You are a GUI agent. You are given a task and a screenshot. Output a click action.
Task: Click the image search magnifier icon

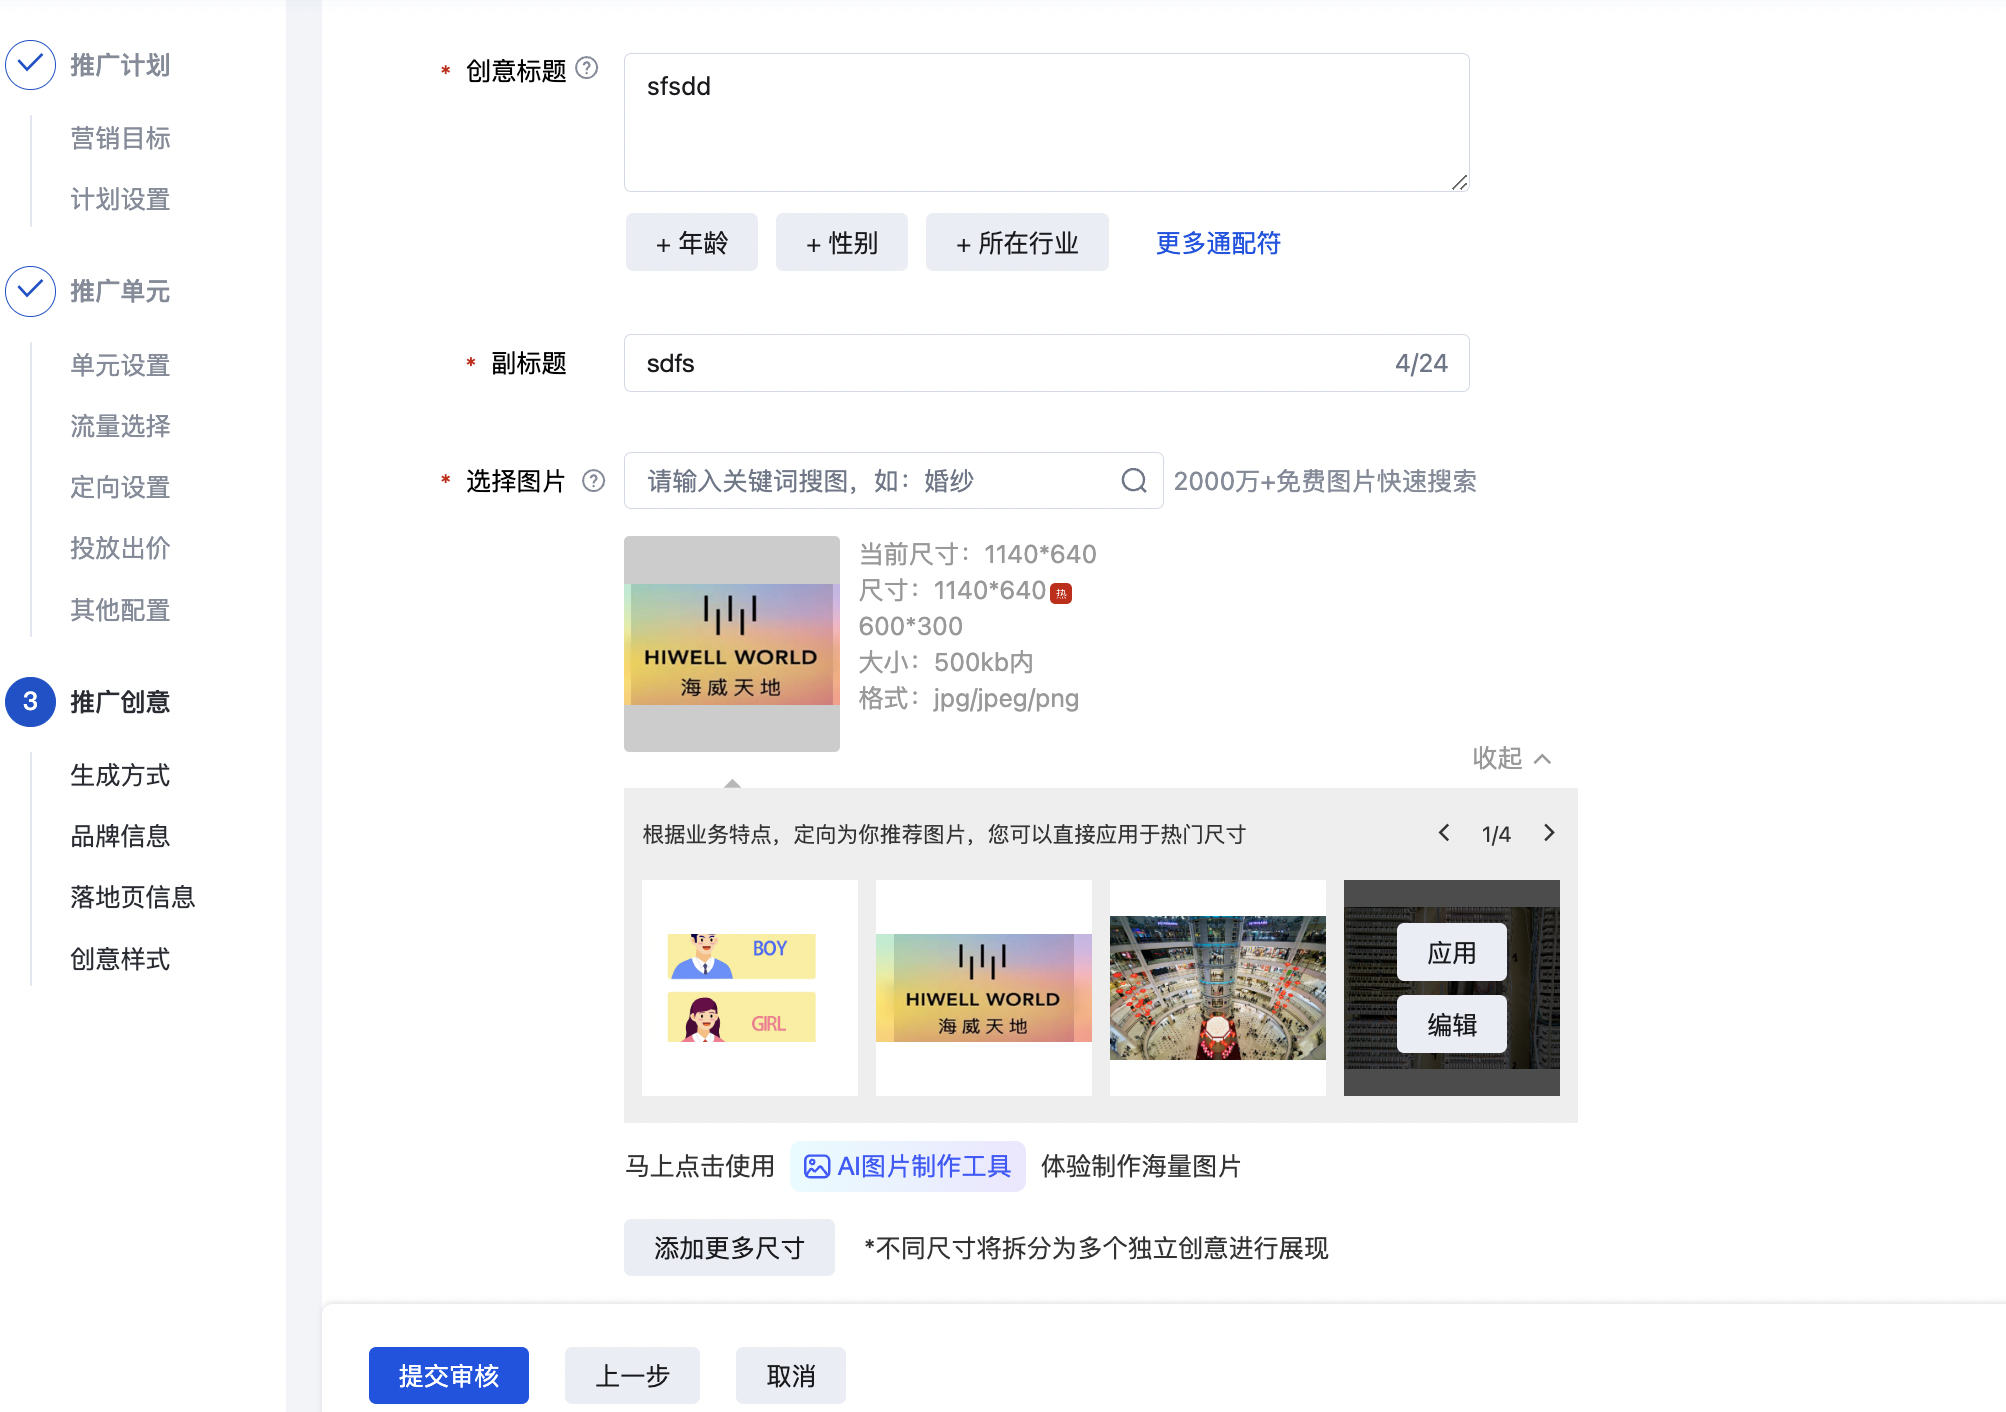click(x=1133, y=481)
